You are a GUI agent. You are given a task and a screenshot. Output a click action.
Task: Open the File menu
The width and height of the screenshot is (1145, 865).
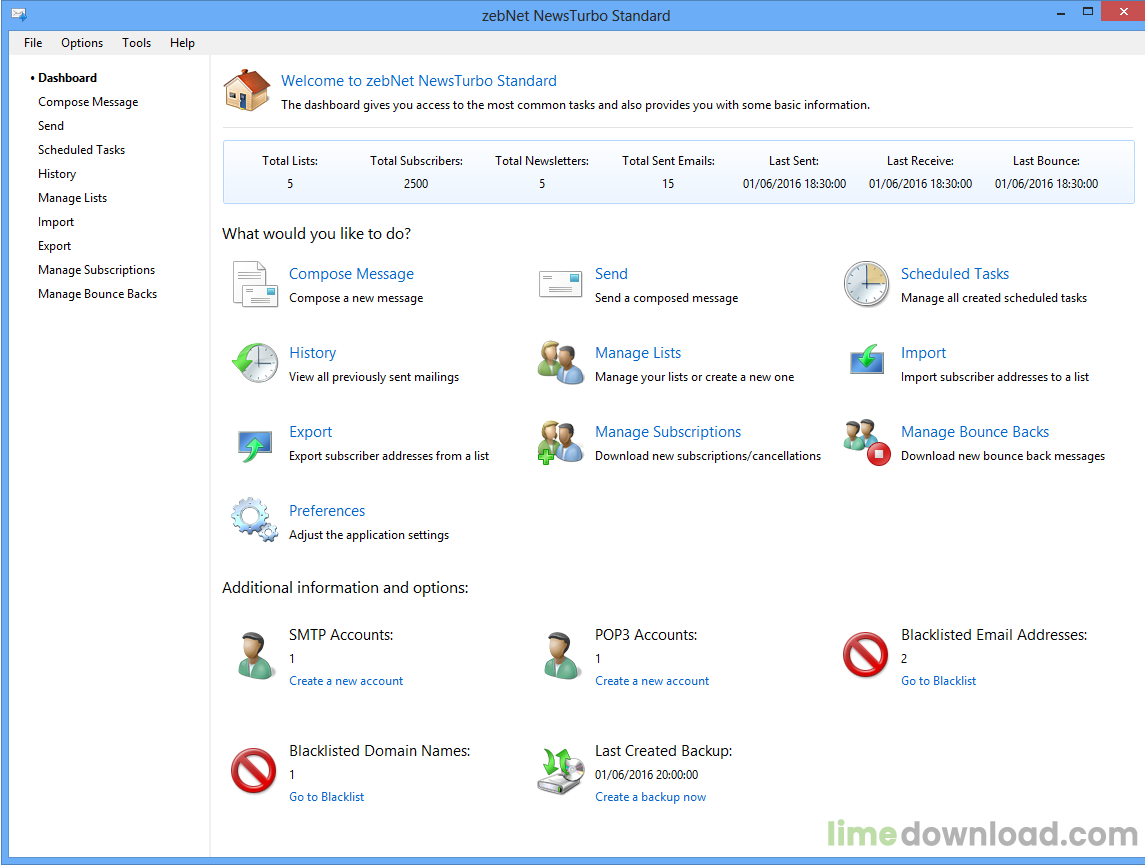pos(33,43)
